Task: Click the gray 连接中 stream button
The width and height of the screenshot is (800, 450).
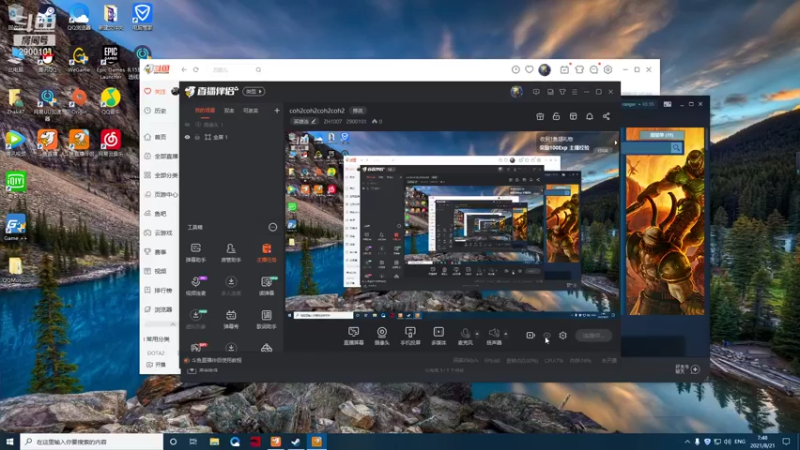Action: pyautogui.click(x=593, y=335)
